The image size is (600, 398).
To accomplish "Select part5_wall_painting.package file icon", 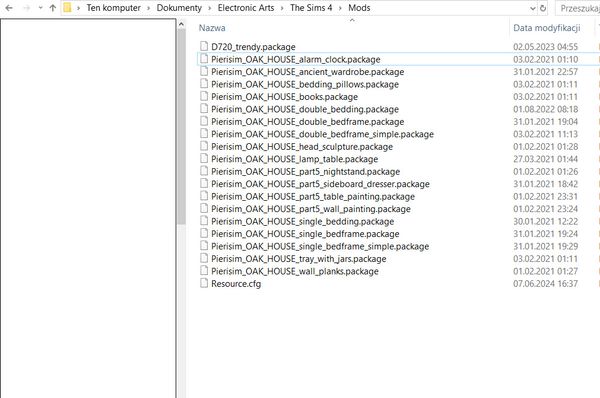I will click(204, 209).
